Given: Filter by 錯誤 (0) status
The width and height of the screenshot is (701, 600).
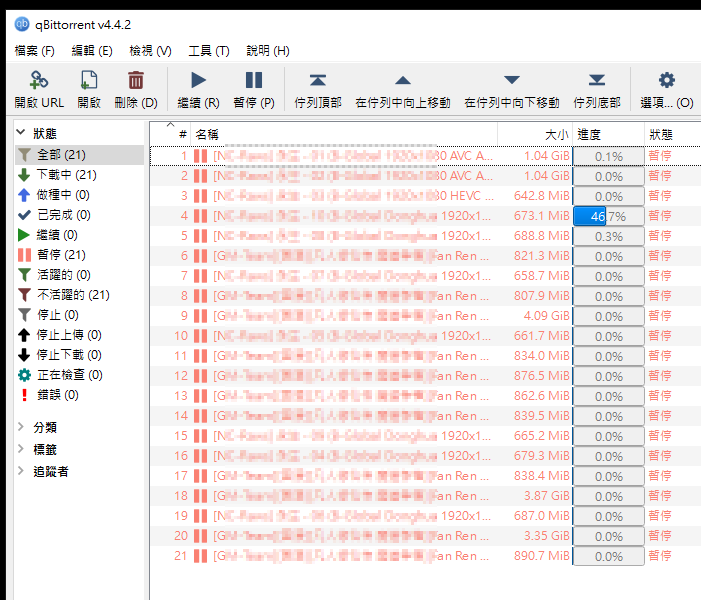Looking at the screenshot, I should click(80, 395).
